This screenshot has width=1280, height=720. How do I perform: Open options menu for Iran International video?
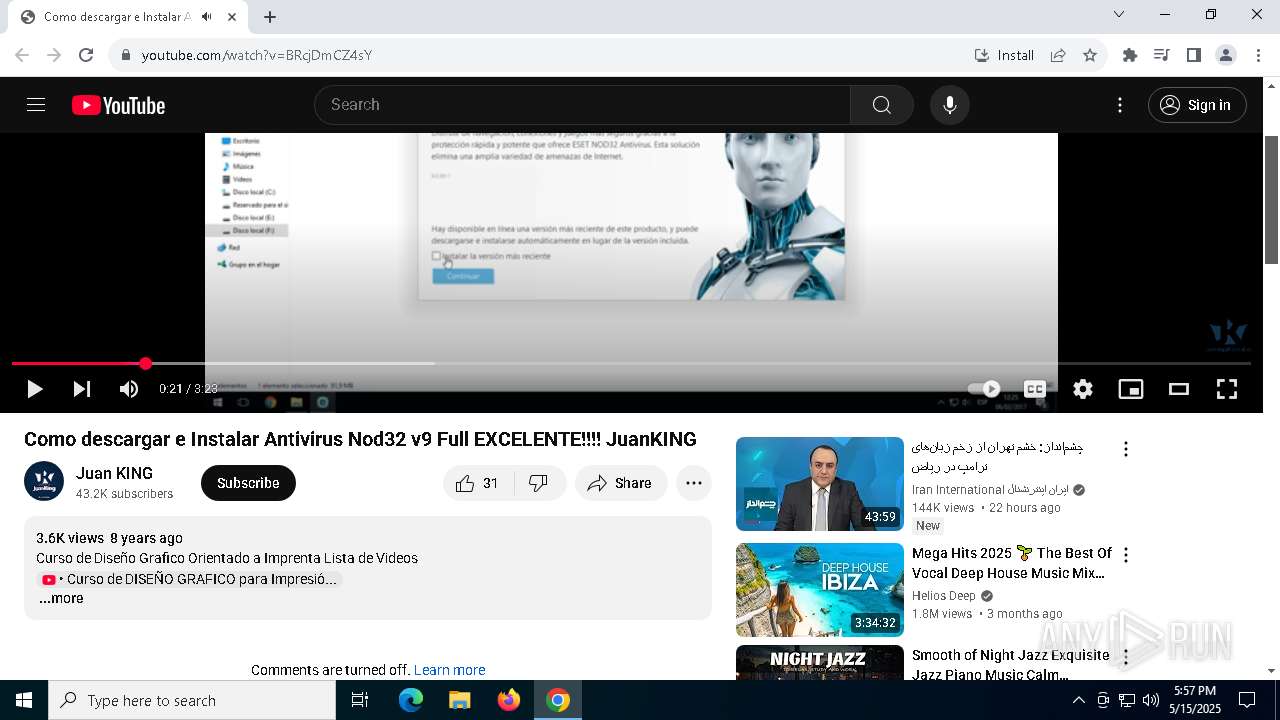[x=1126, y=449]
